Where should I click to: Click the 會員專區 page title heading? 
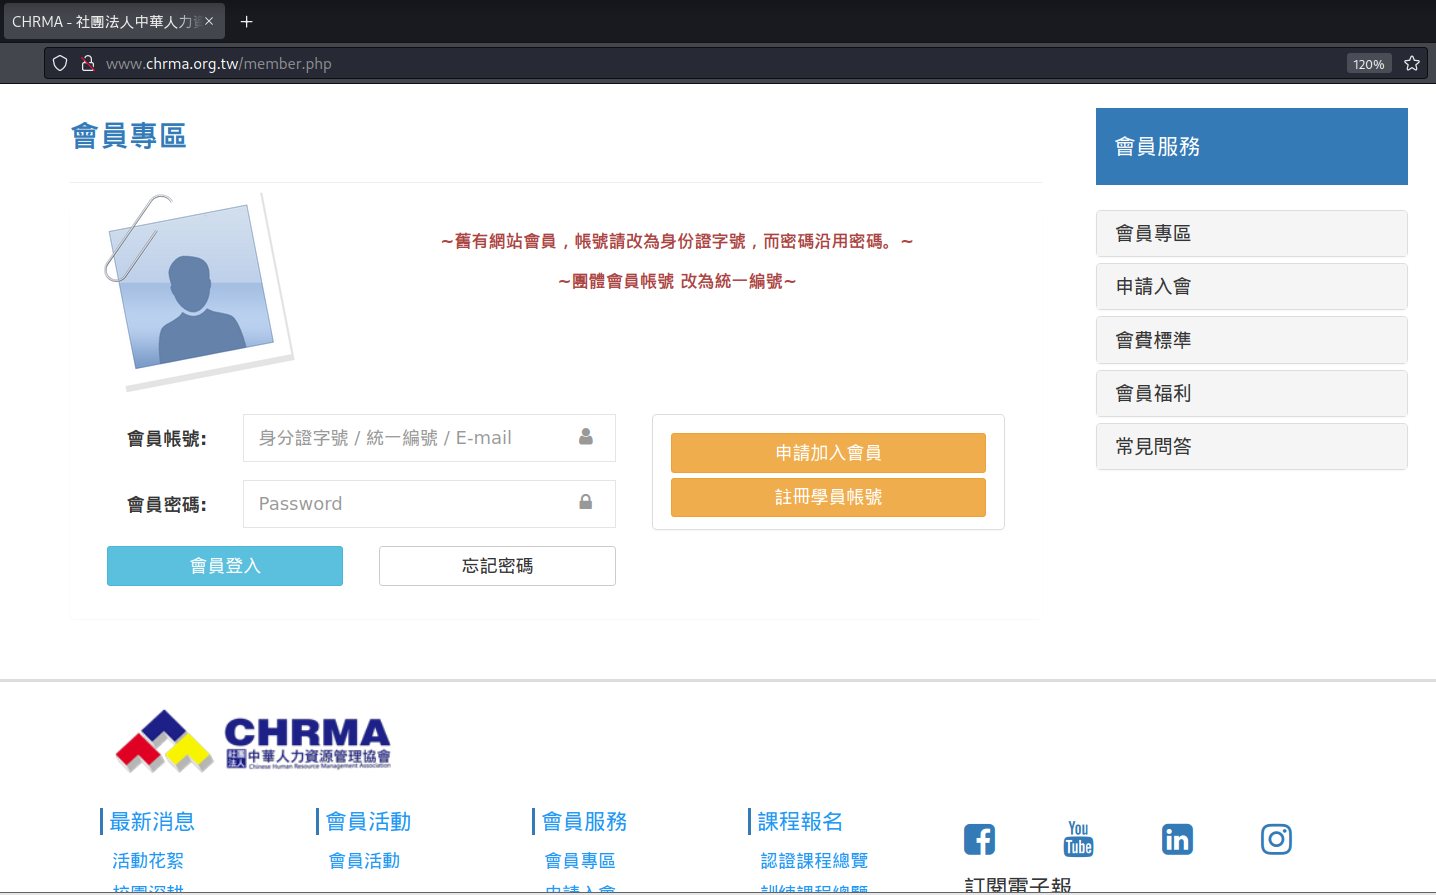click(x=129, y=136)
